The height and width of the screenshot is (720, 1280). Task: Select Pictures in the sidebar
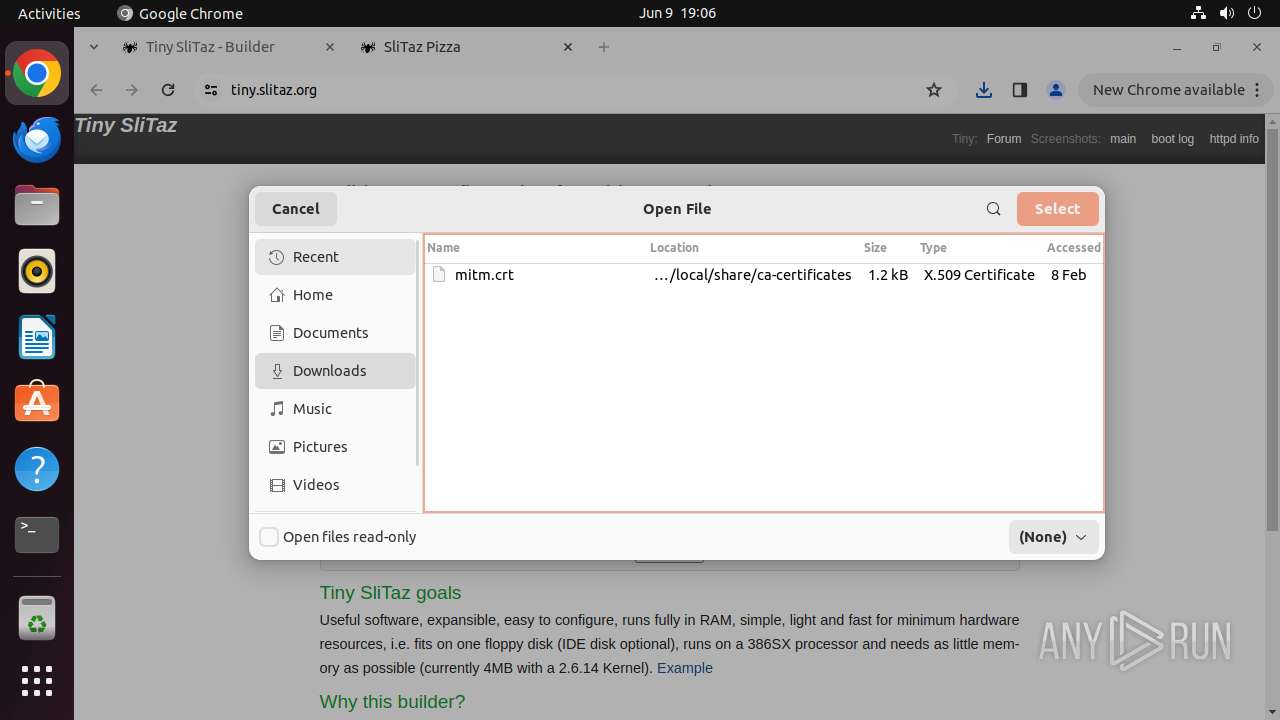[x=335, y=447]
